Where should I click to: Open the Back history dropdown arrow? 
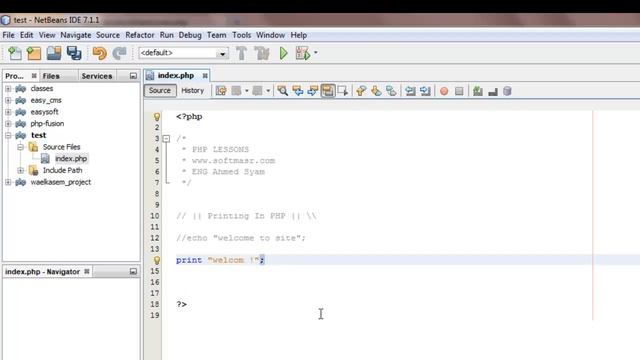pyautogui.click(x=247, y=91)
